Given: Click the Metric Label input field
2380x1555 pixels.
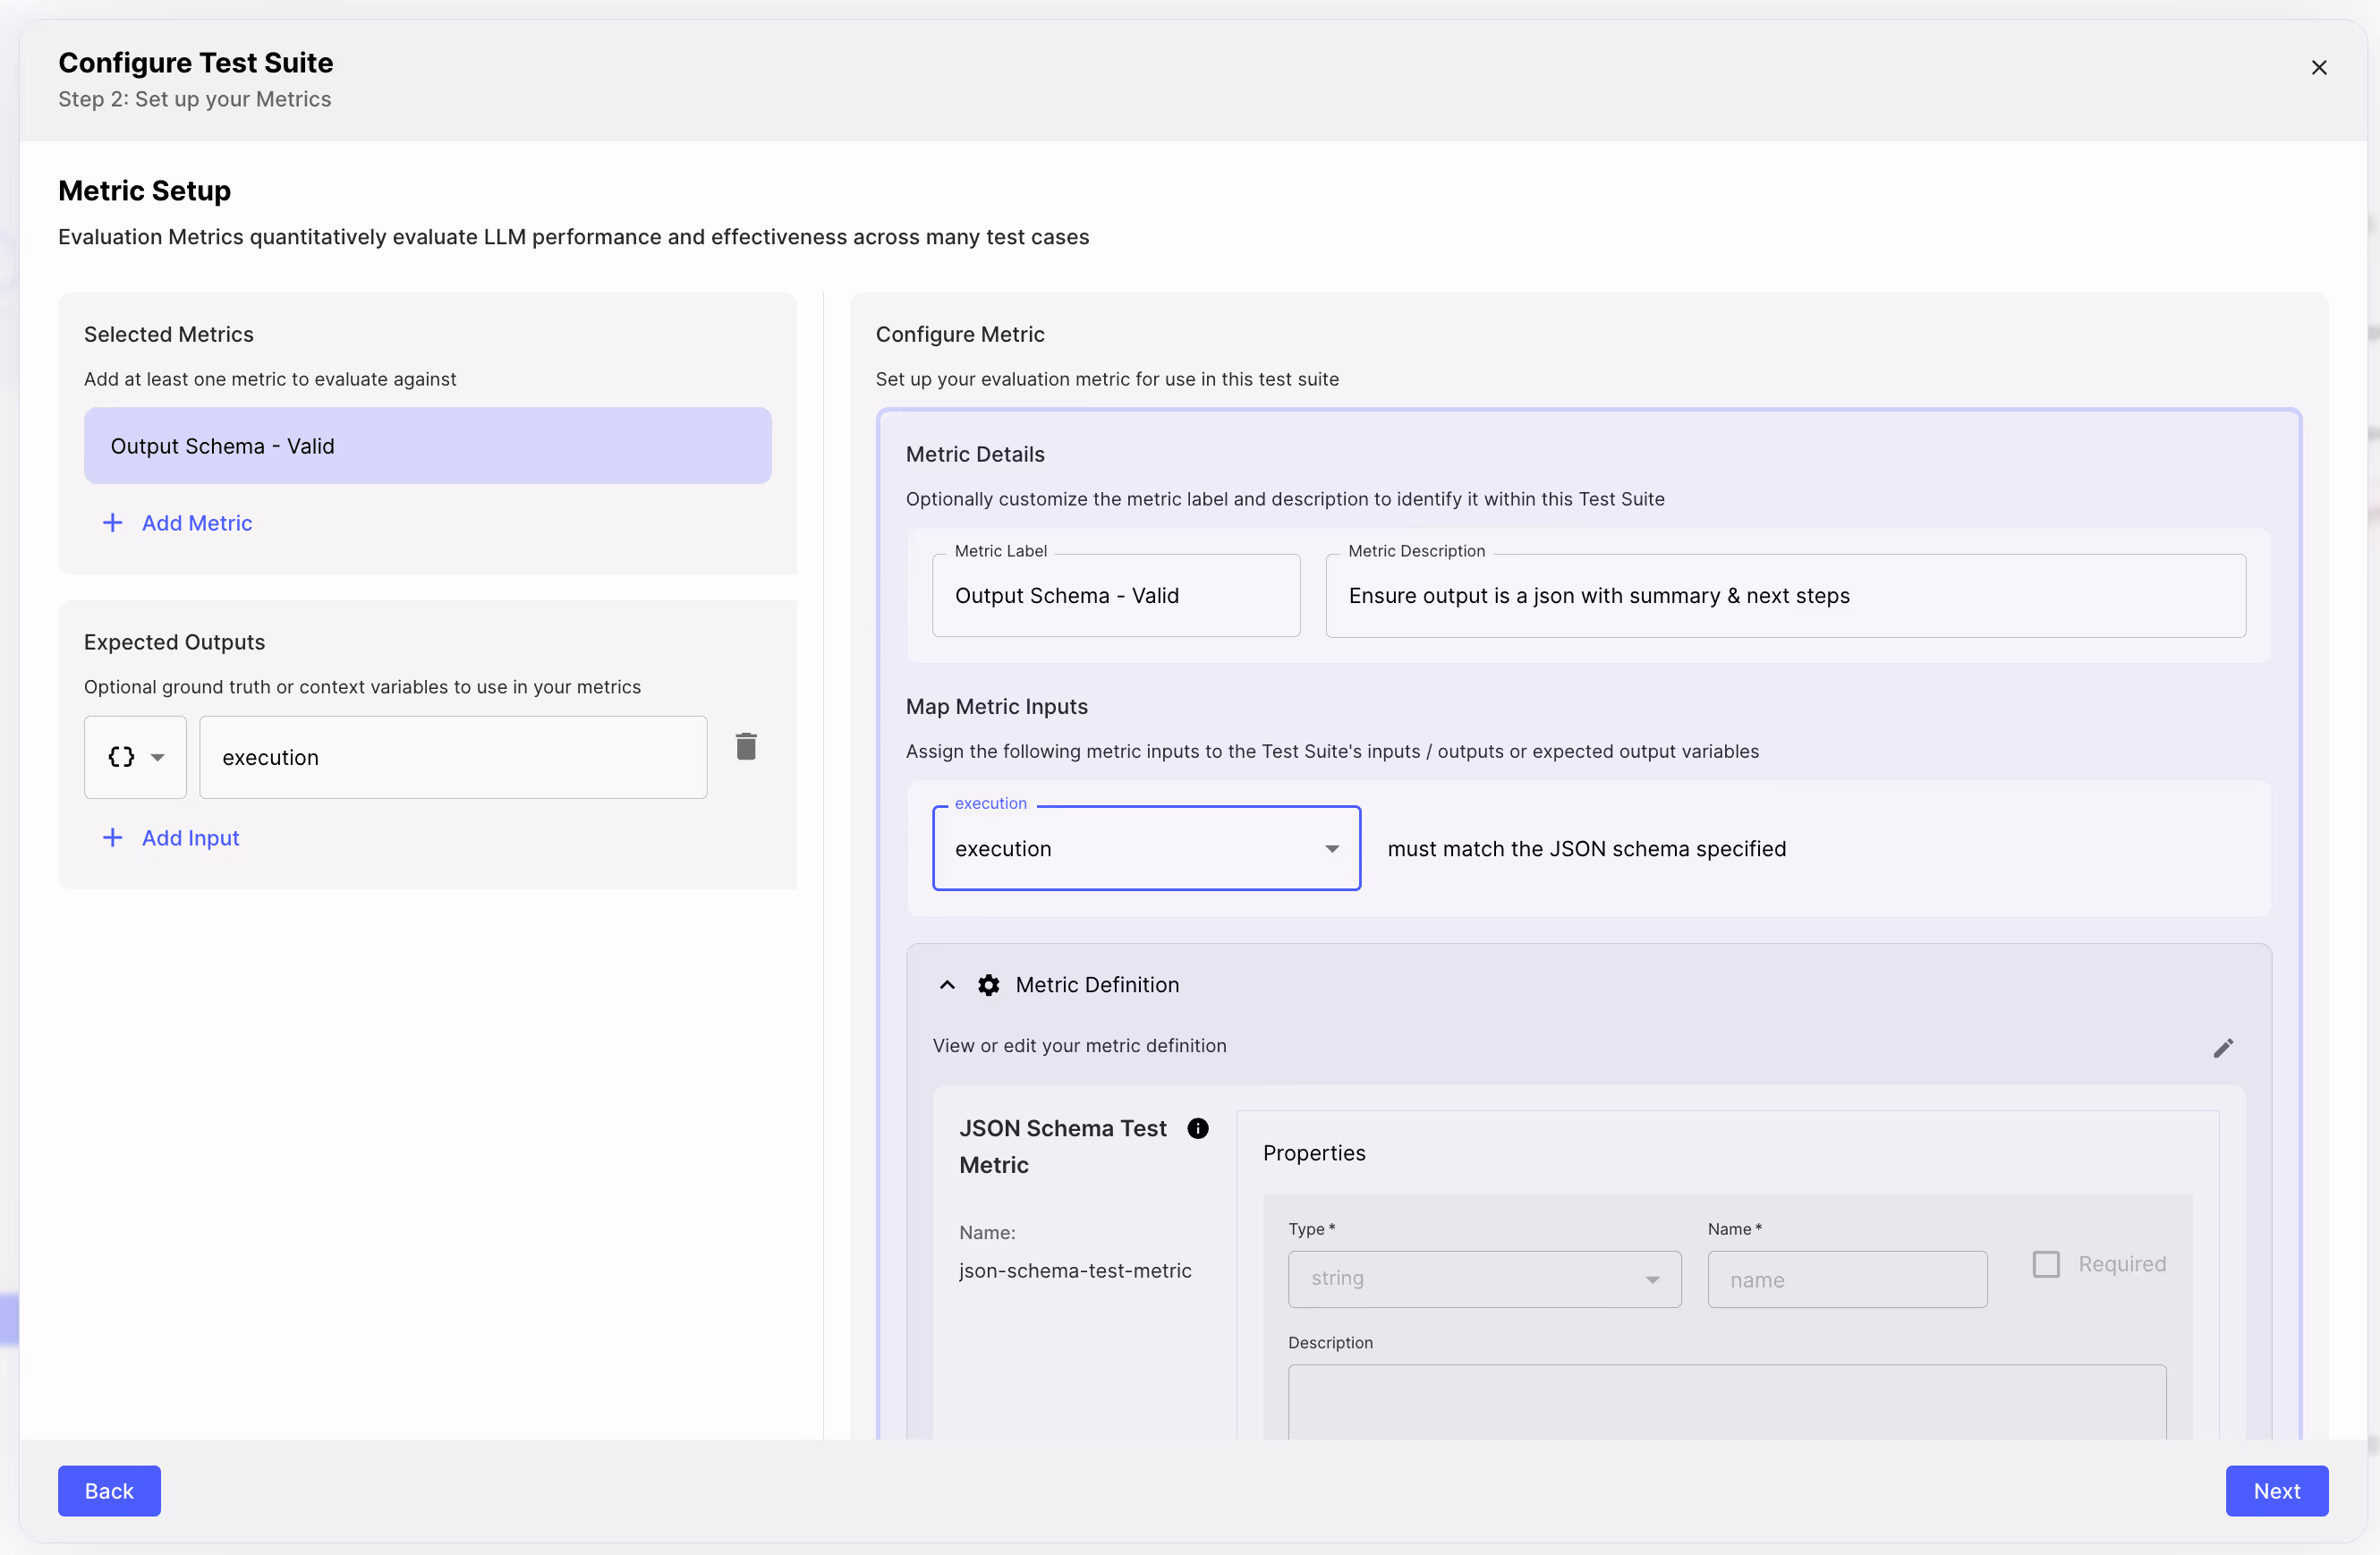Looking at the screenshot, I should pyautogui.click(x=1115, y=596).
